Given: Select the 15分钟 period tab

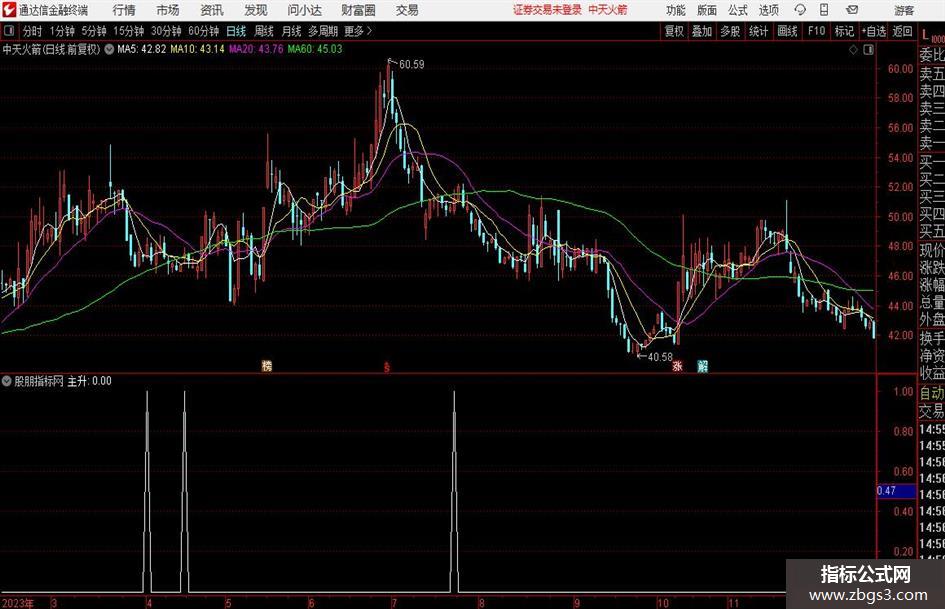Looking at the screenshot, I should (129, 31).
